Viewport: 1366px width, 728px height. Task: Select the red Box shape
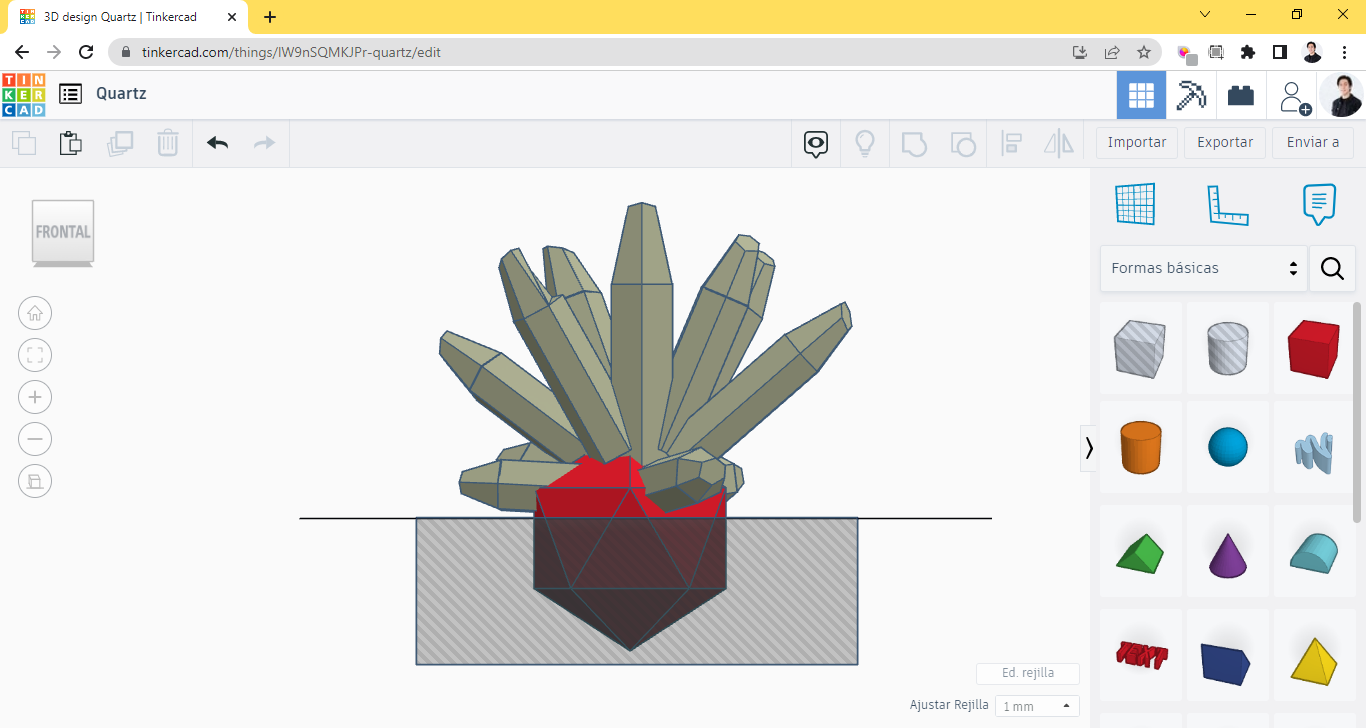(x=1314, y=348)
